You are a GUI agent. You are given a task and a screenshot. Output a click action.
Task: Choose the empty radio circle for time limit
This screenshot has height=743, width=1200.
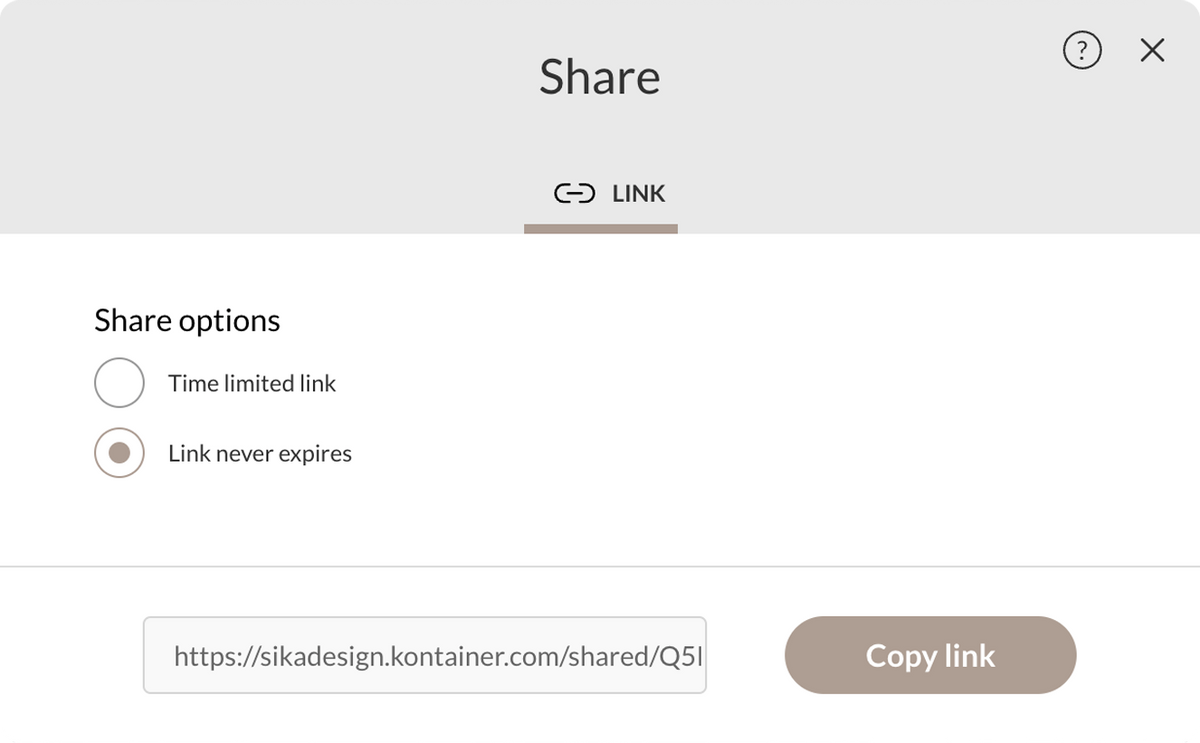click(x=119, y=383)
